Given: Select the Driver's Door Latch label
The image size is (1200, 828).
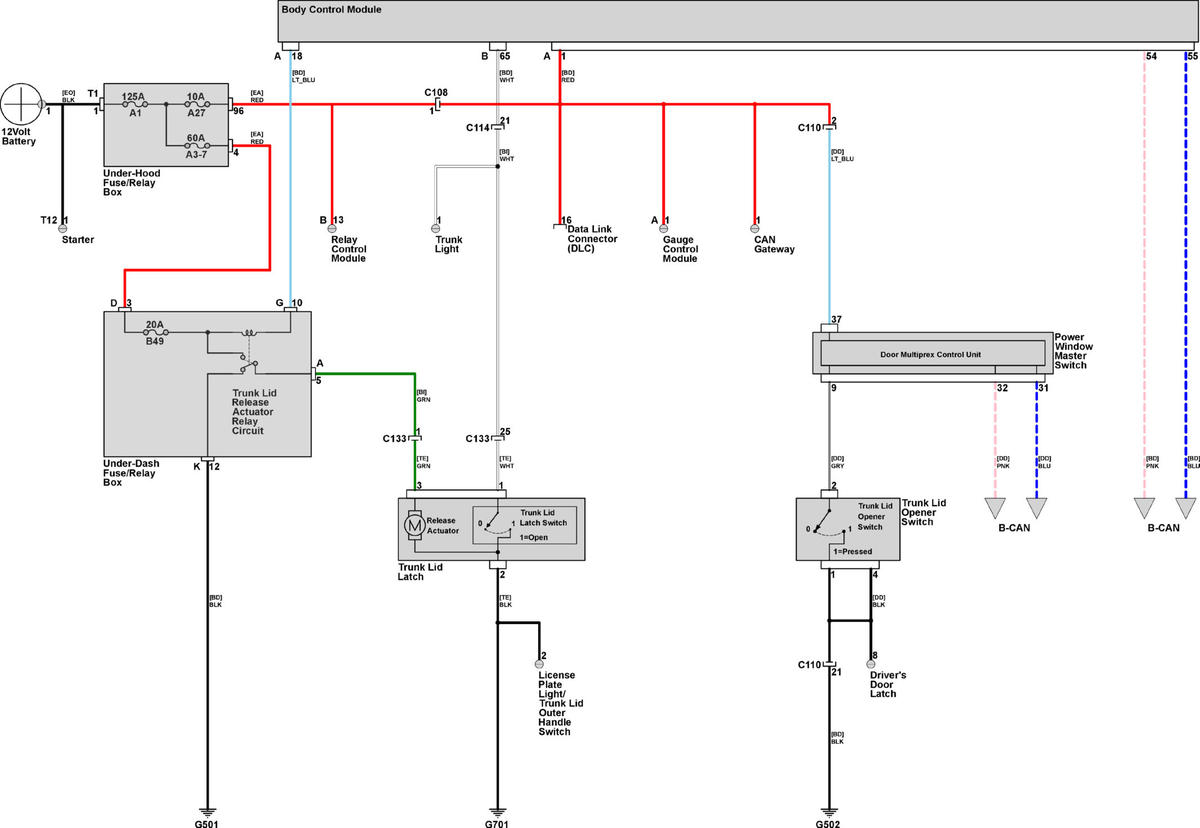Looking at the screenshot, I should pyautogui.click(x=889, y=685).
